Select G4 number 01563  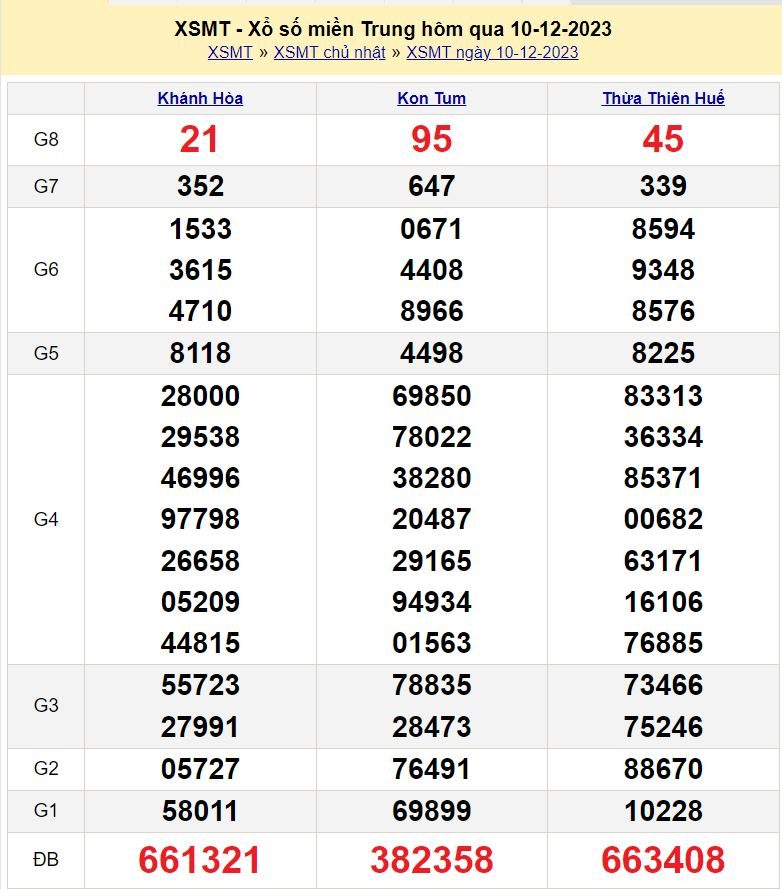432,642
